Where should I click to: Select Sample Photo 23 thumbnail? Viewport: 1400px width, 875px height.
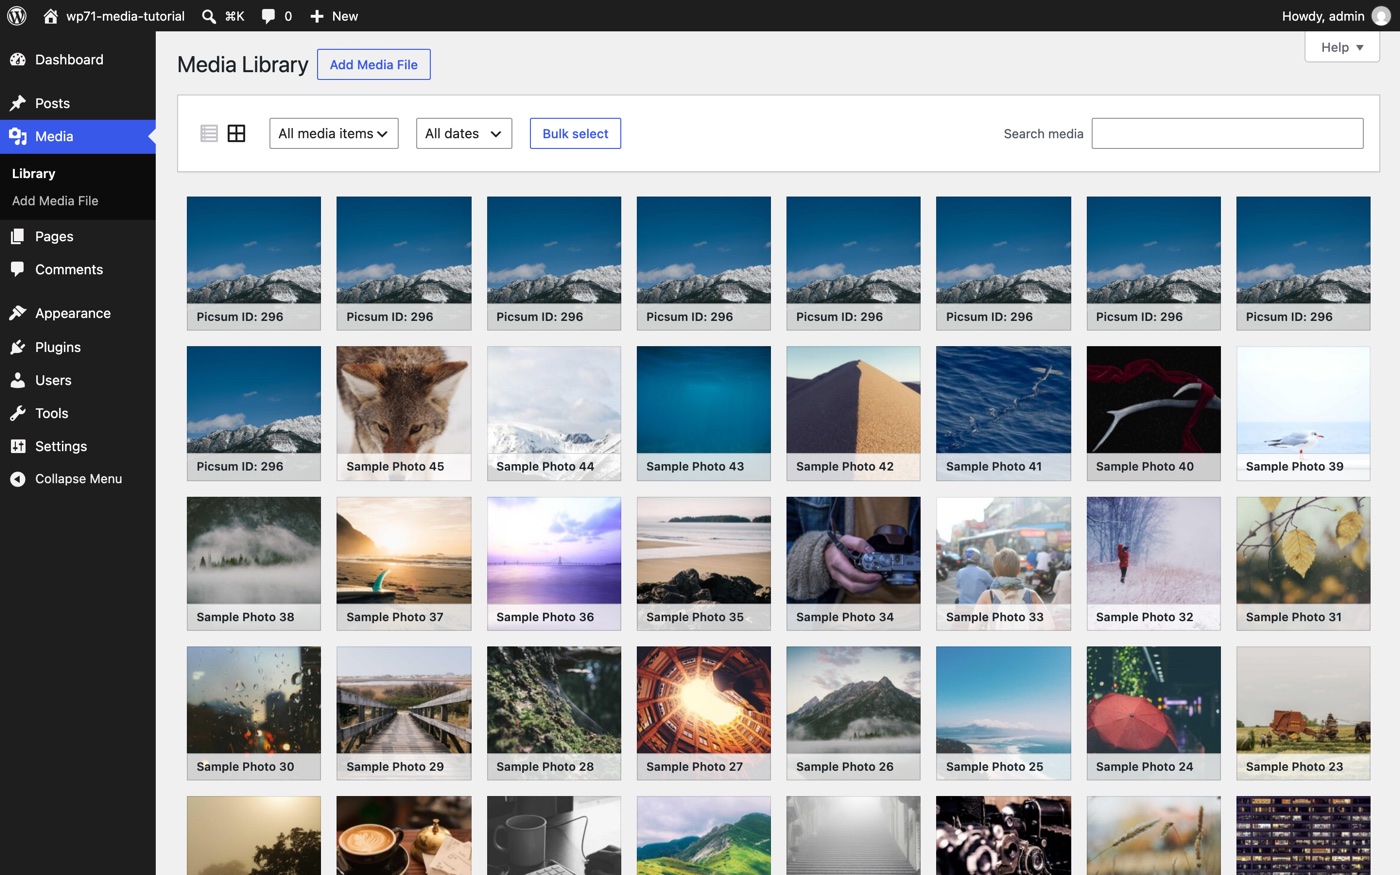coord(1304,713)
